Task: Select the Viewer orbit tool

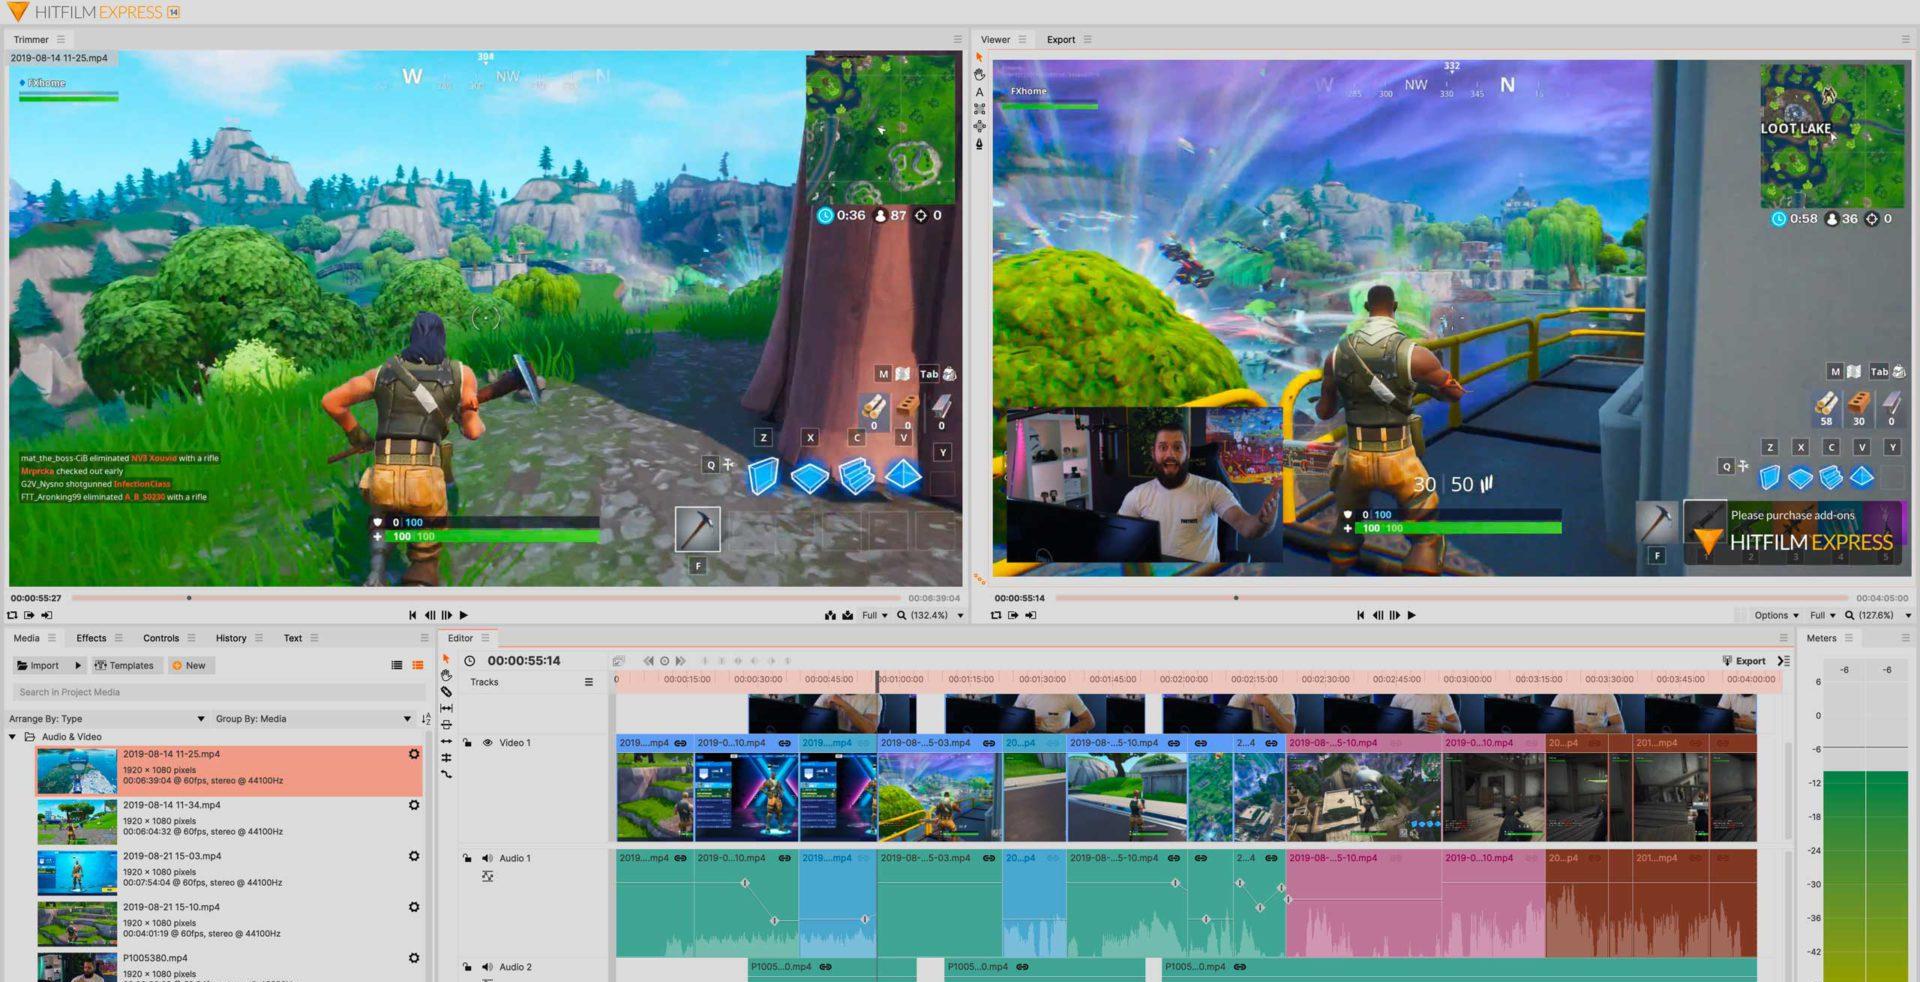Action: [x=979, y=126]
